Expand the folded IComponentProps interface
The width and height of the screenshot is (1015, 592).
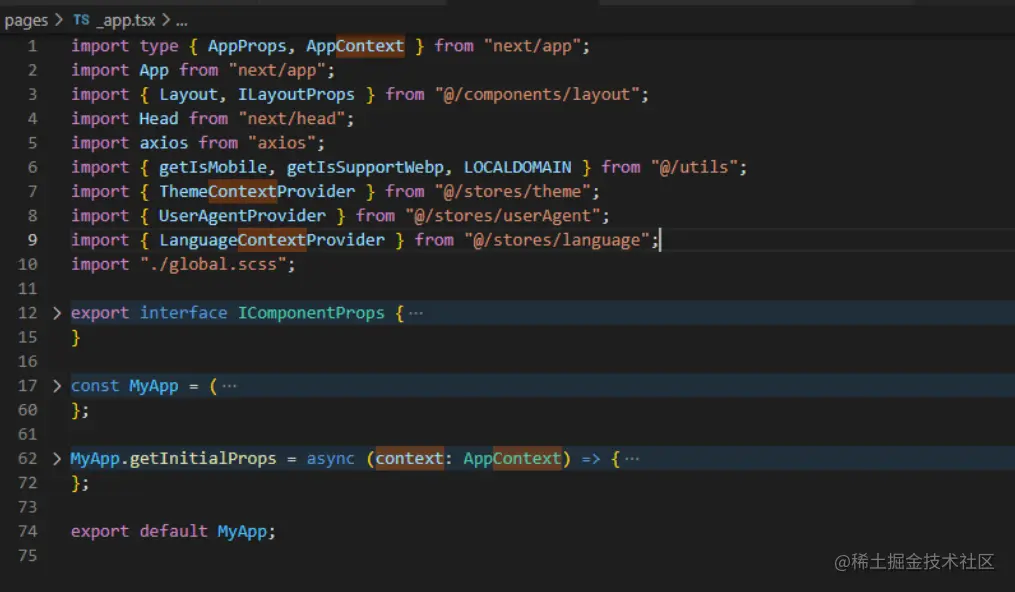(57, 313)
